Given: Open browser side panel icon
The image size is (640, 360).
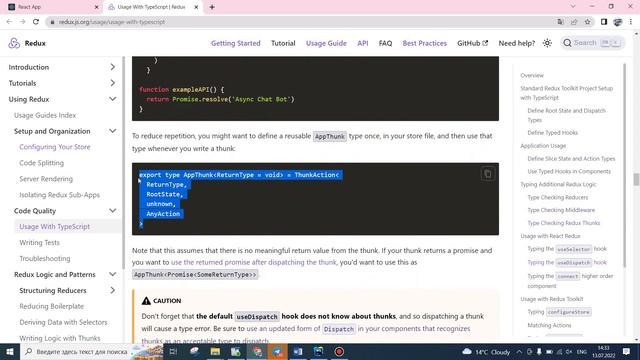Looking at the screenshot, I should pyautogui.click(x=604, y=22).
